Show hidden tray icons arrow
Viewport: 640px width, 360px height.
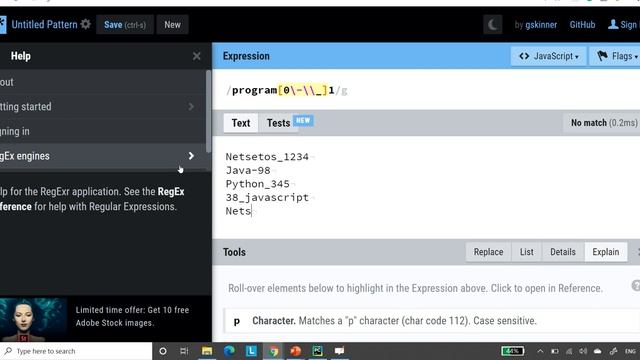[540, 351]
